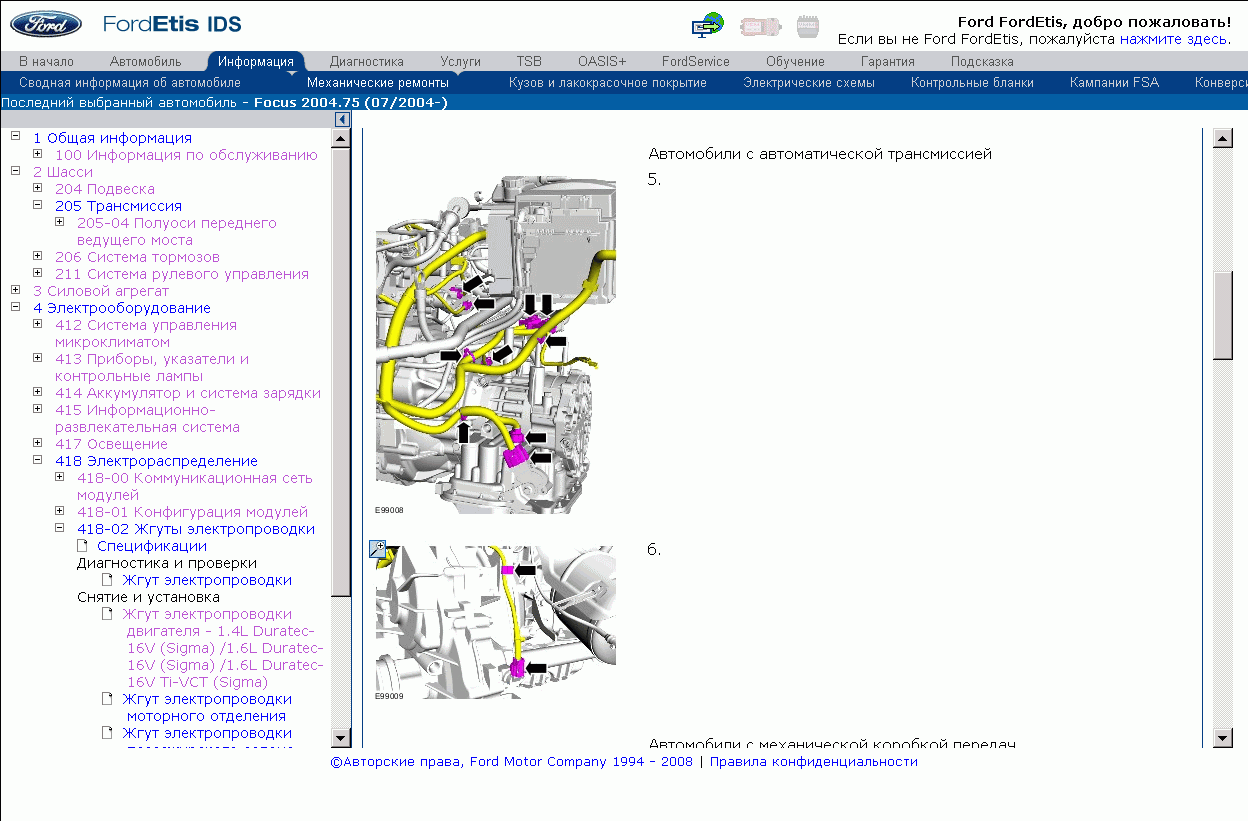Click the content pane scroll down arrow
This screenshot has width=1248, height=821.
[x=1222, y=738]
